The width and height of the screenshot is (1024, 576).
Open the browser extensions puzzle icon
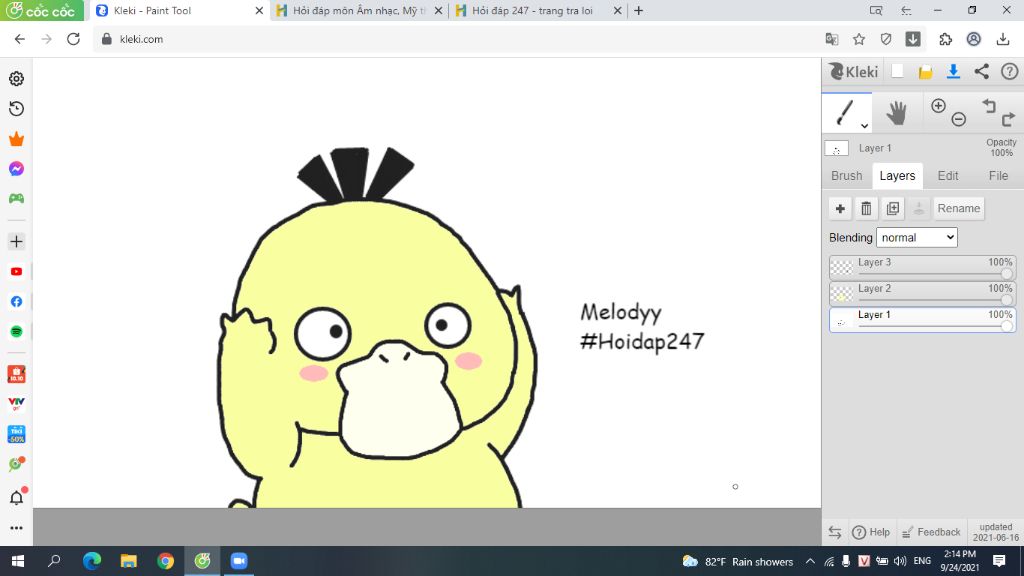point(945,39)
